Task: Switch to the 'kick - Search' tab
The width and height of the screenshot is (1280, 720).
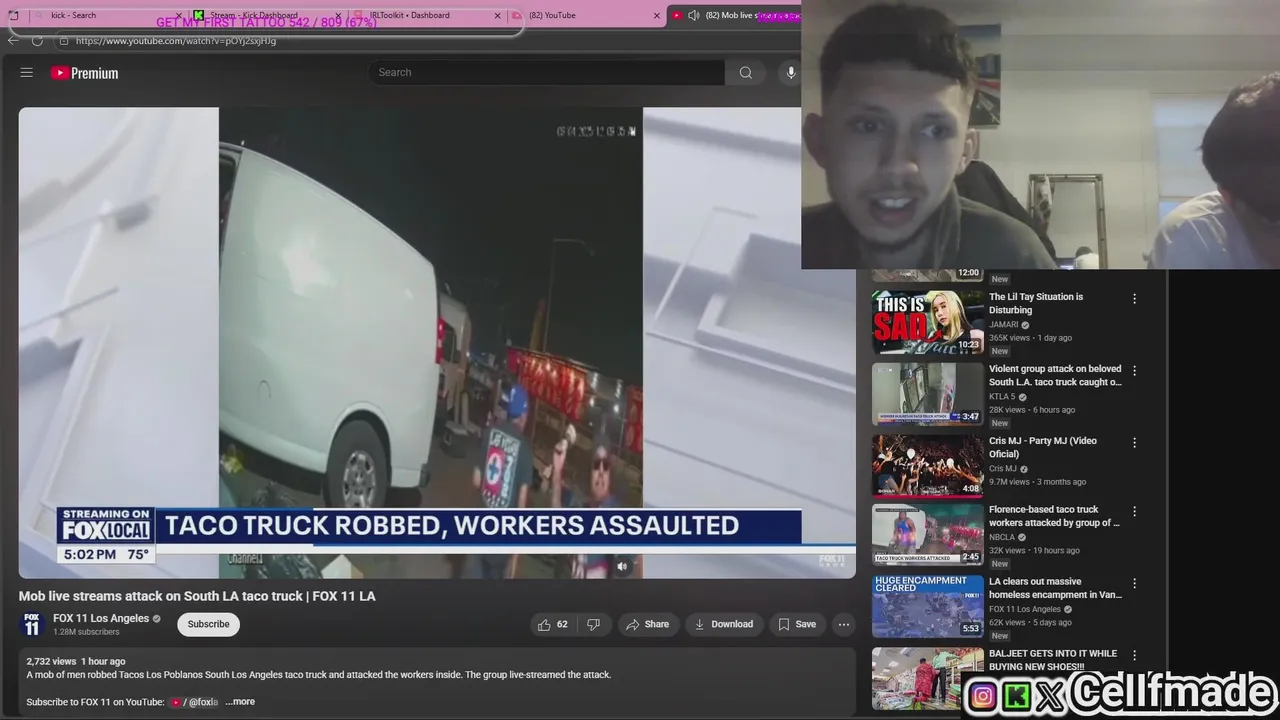Action: pos(106,15)
